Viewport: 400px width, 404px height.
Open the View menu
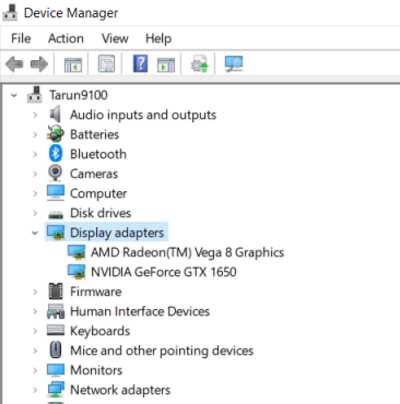[x=115, y=38]
